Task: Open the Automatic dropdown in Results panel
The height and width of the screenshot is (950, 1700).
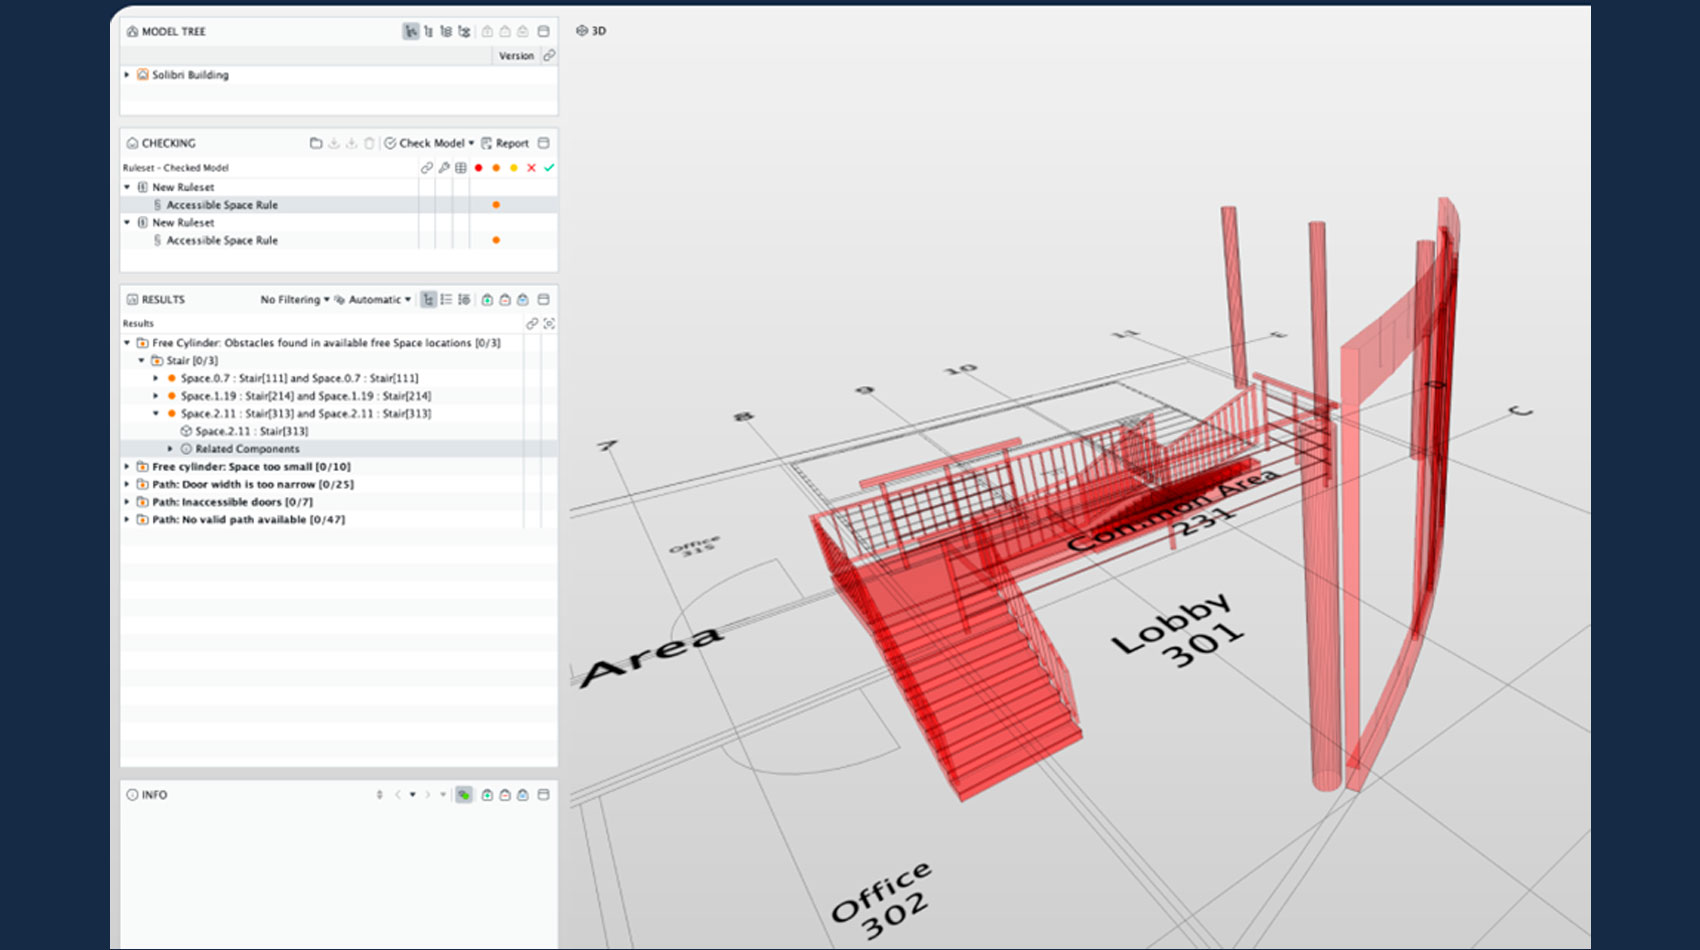Action: 373,300
